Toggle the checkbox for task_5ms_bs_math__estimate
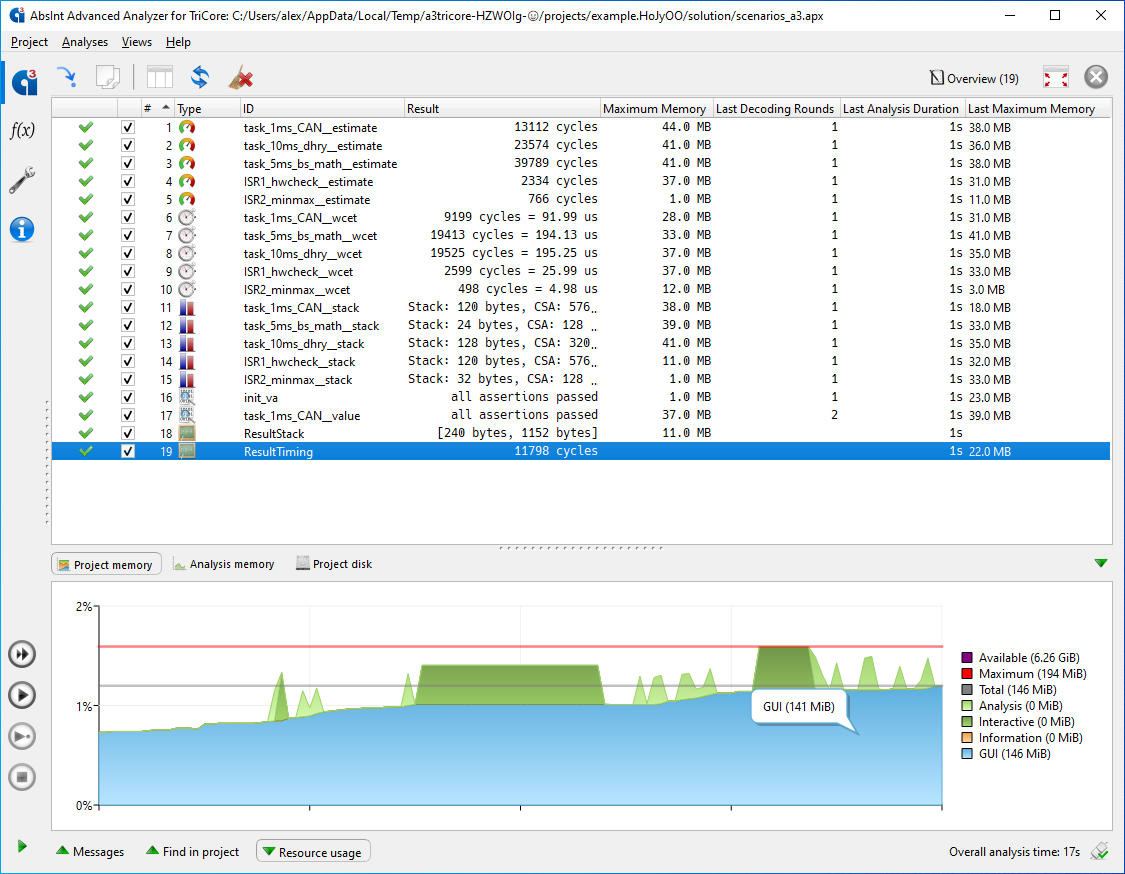Image resolution: width=1125 pixels, height=874 pixels. pyautogui.click(x=128, y=164)
